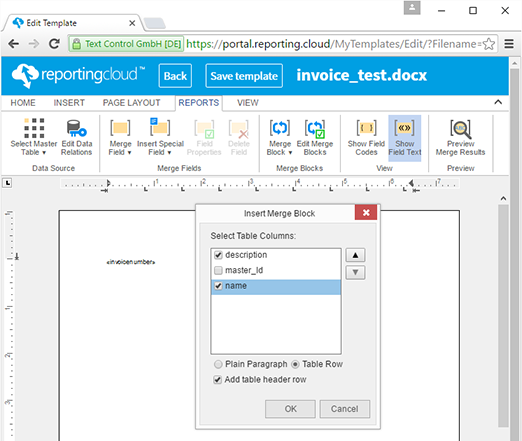Move selected column up with arrow button
This screenshot has width=522, height=441.
[x=355, y=255]
